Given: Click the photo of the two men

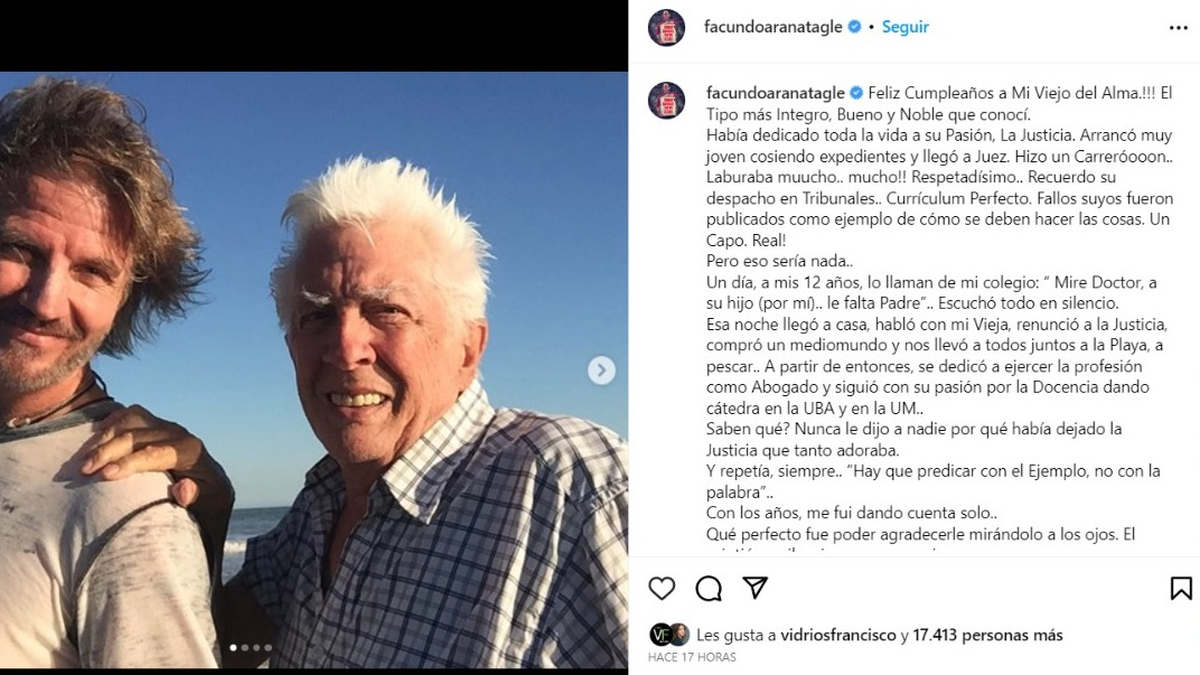Looking at the screenshot, I should click(314, 370).
